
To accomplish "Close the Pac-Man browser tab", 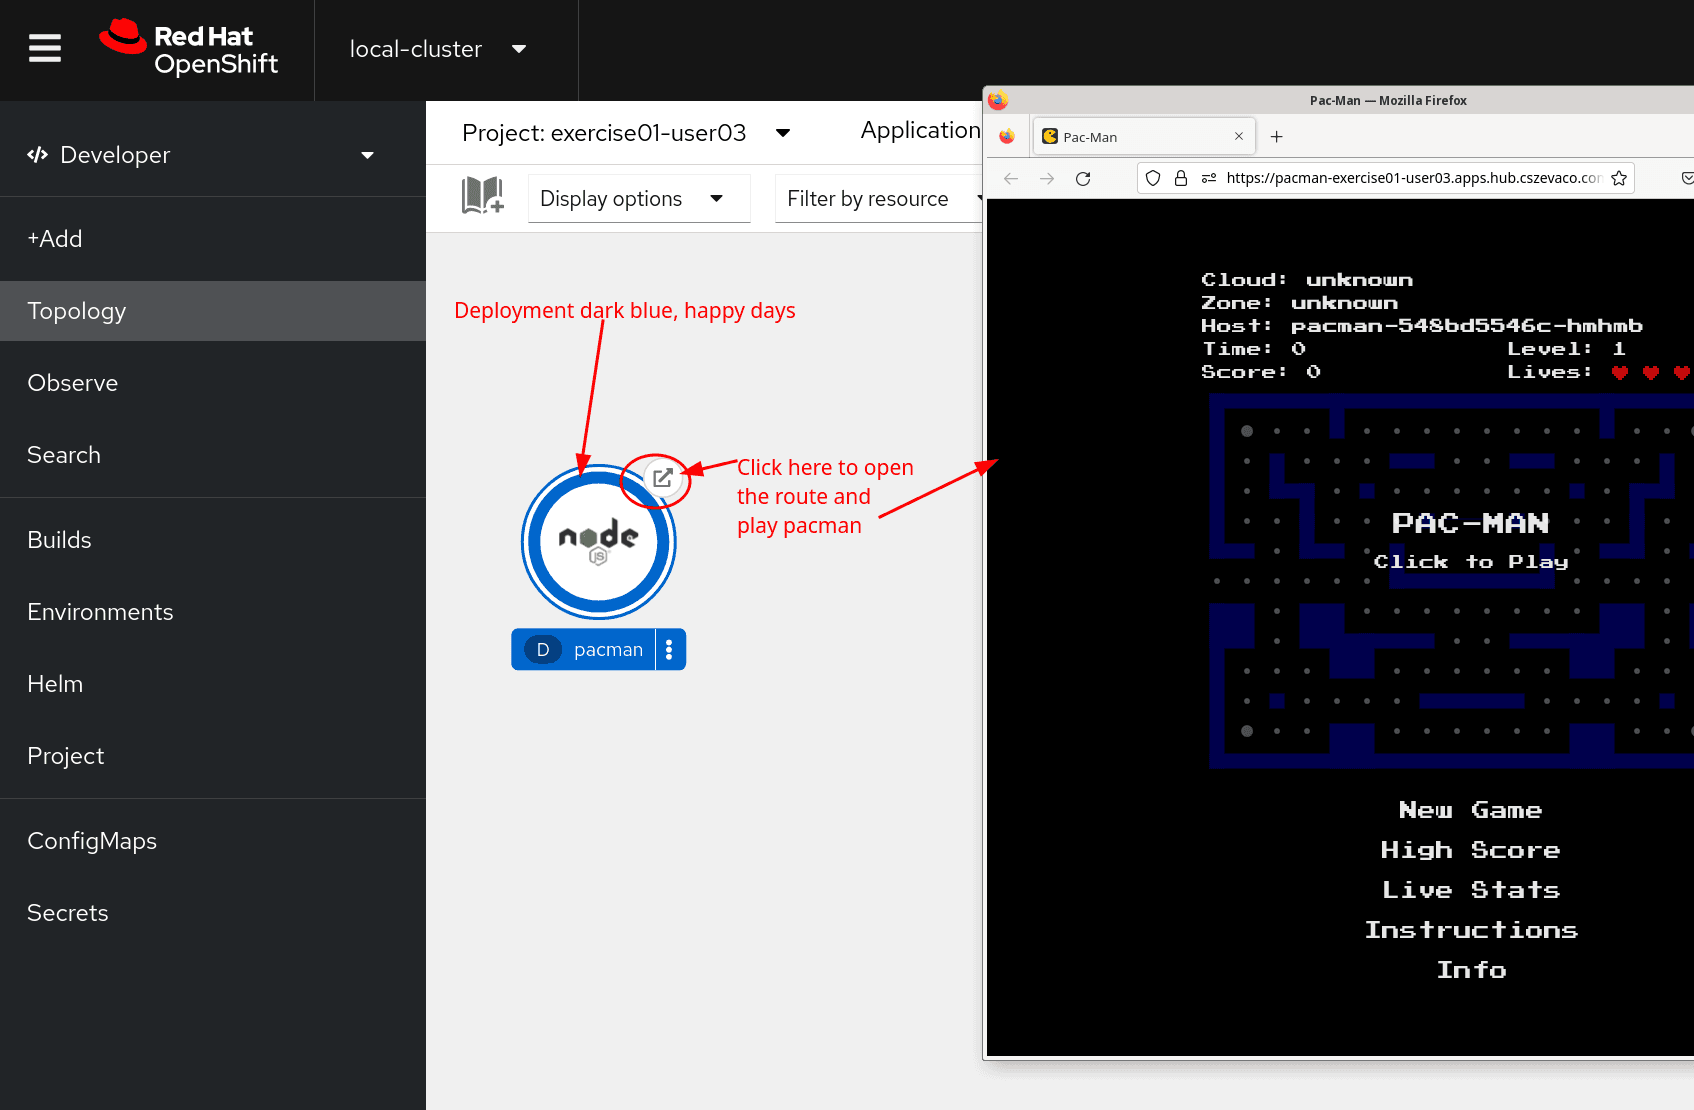I will click(1238, 136).
